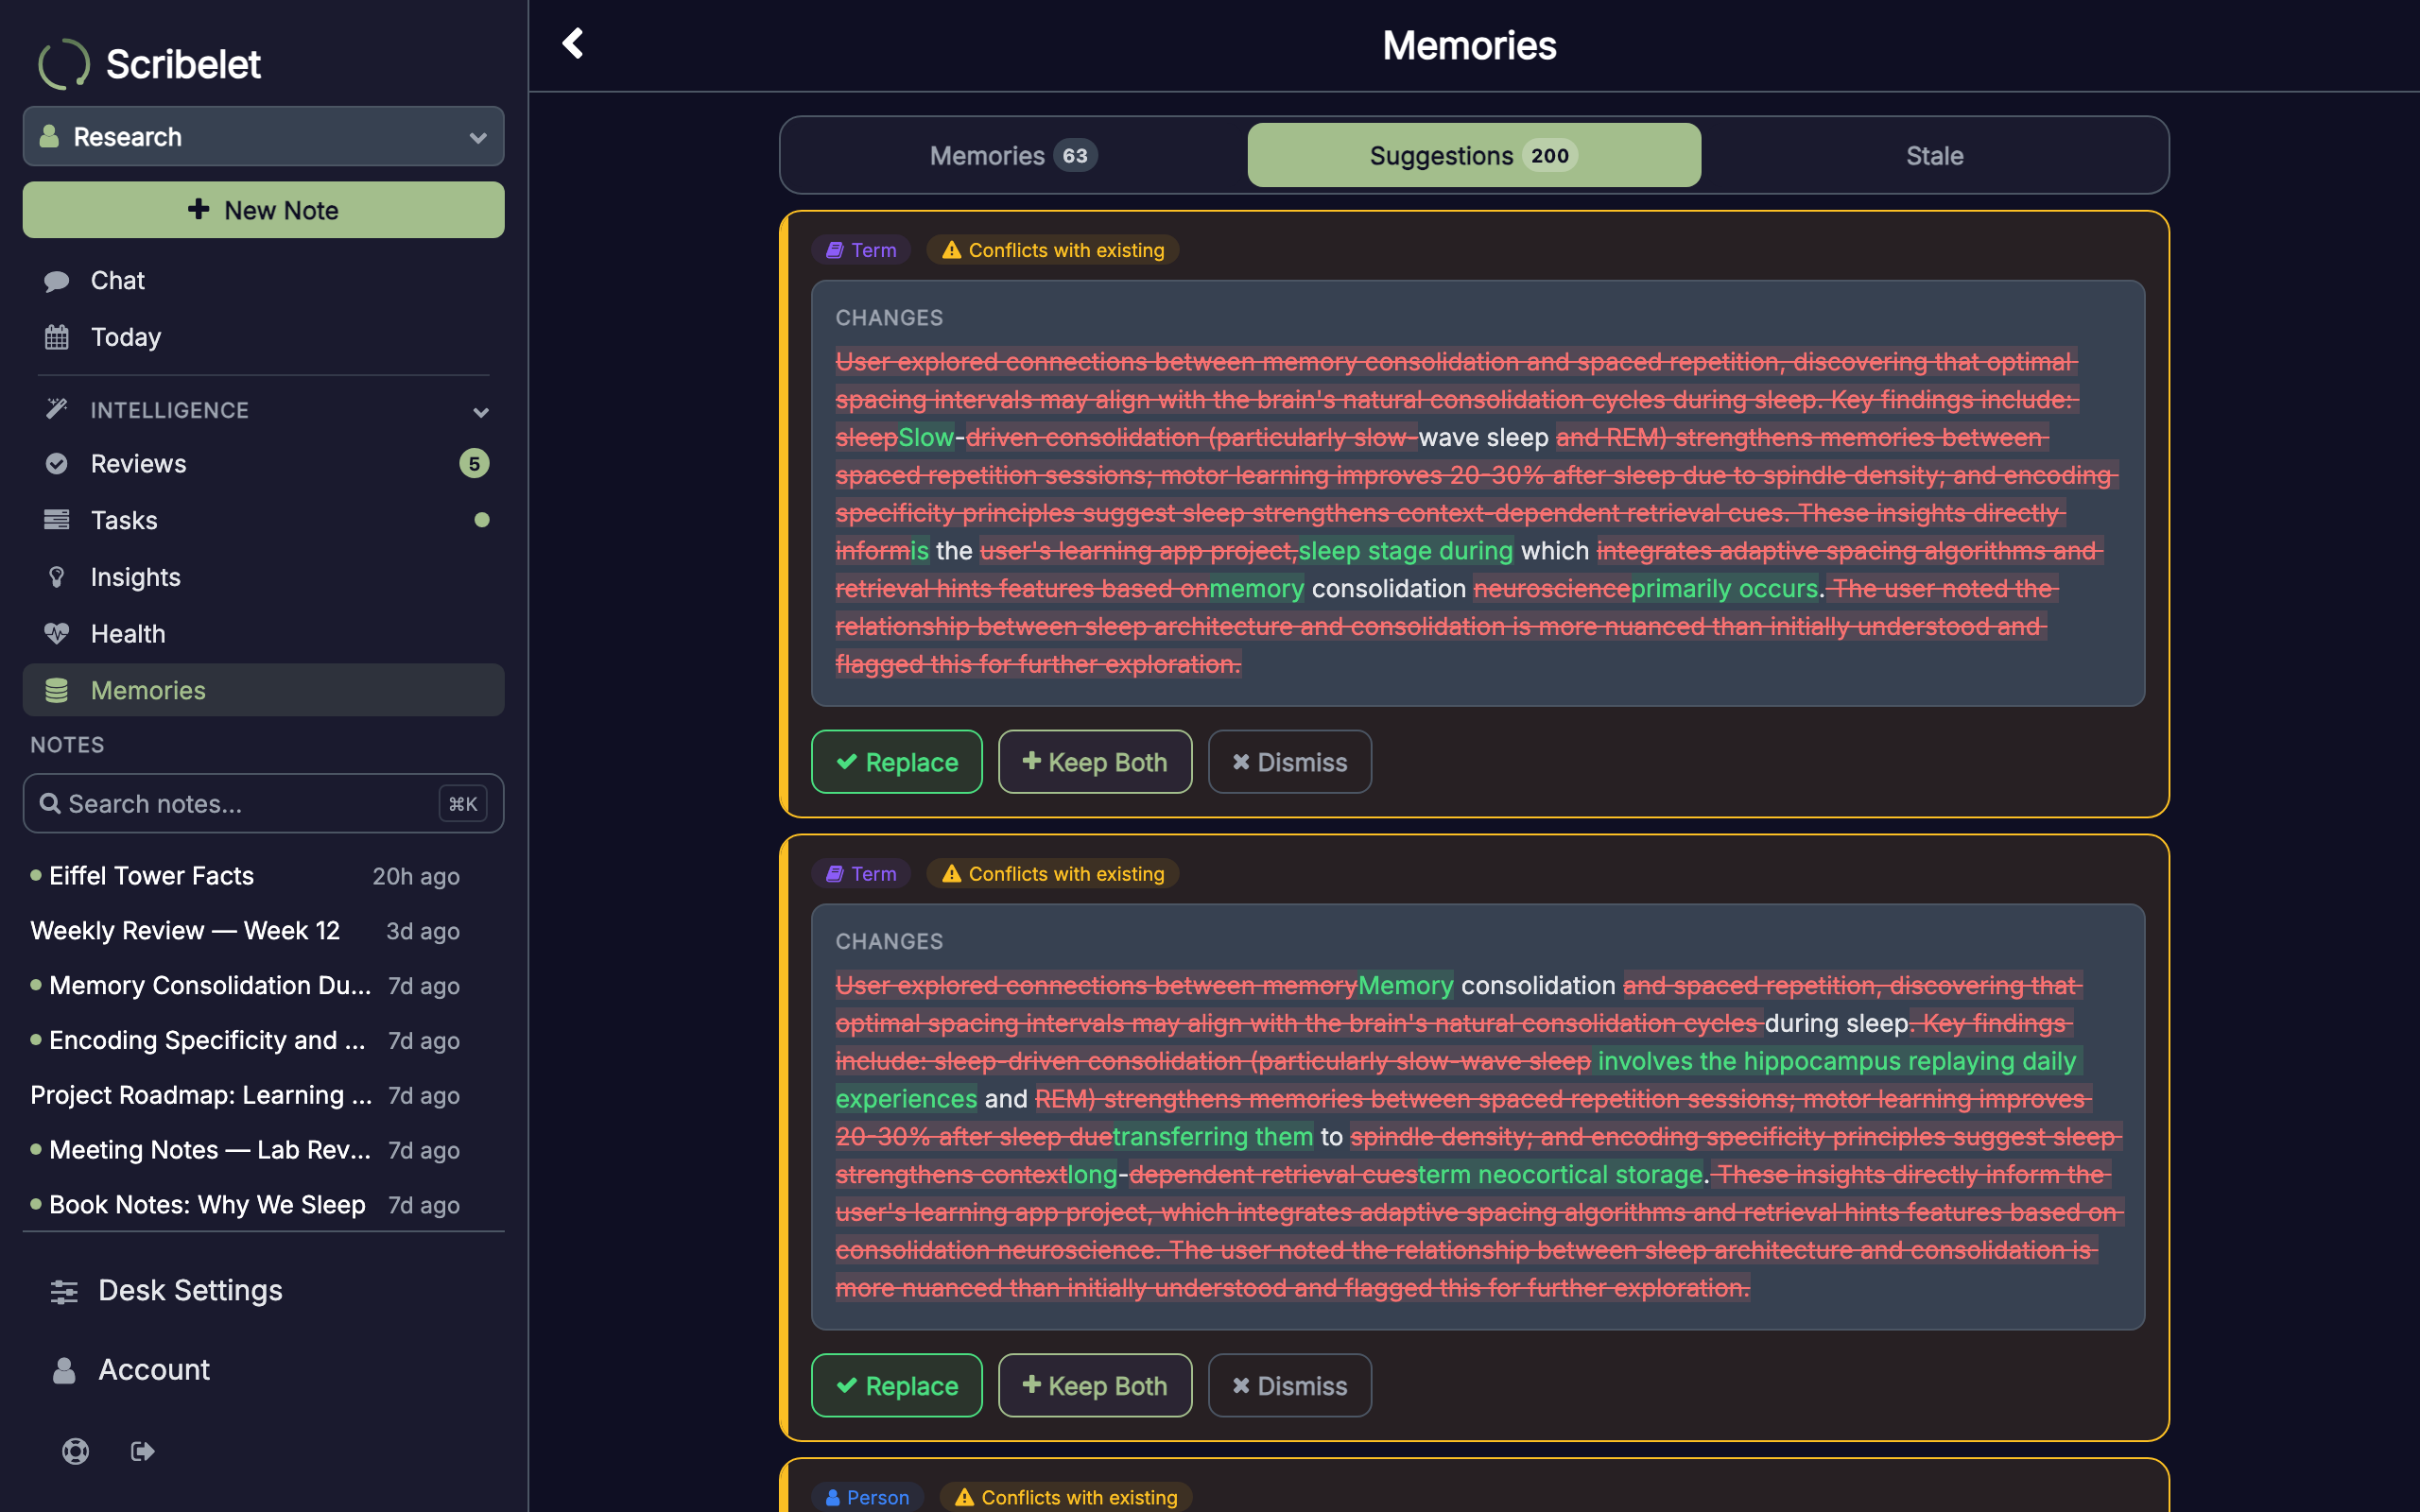
Task: Open the Research desk dropdown
Action: tap(263, 136)
